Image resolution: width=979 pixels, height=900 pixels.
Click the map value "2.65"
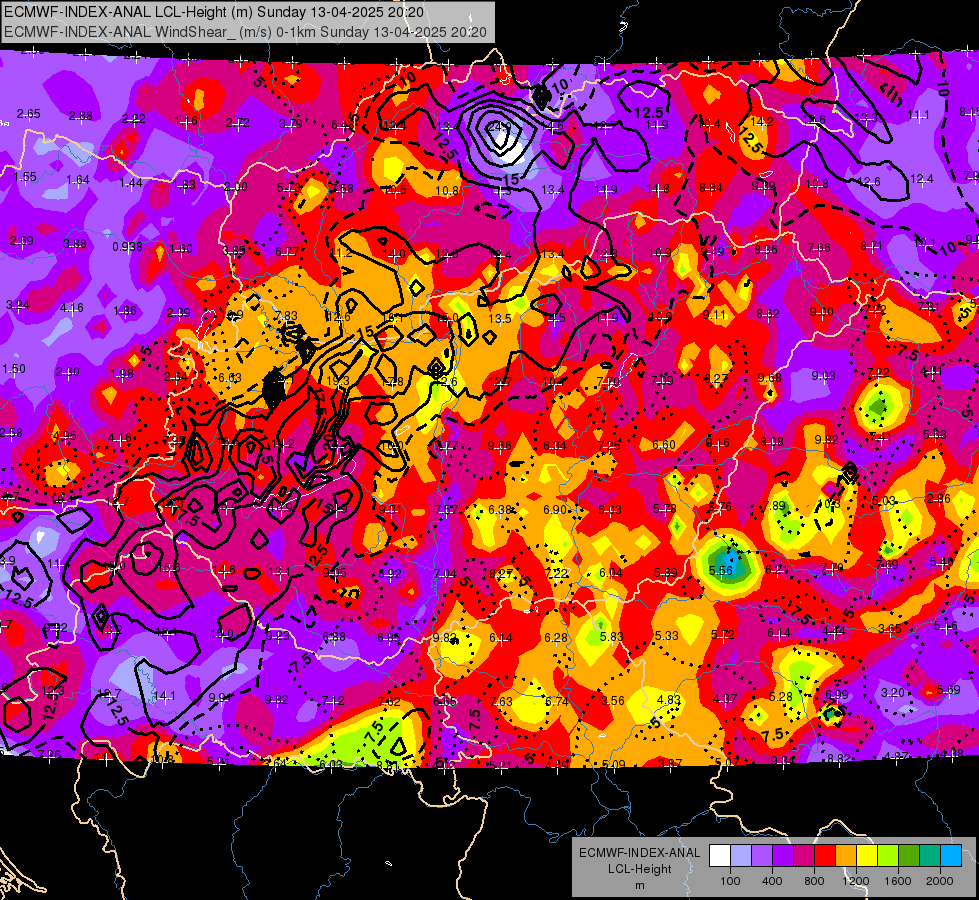29,114
